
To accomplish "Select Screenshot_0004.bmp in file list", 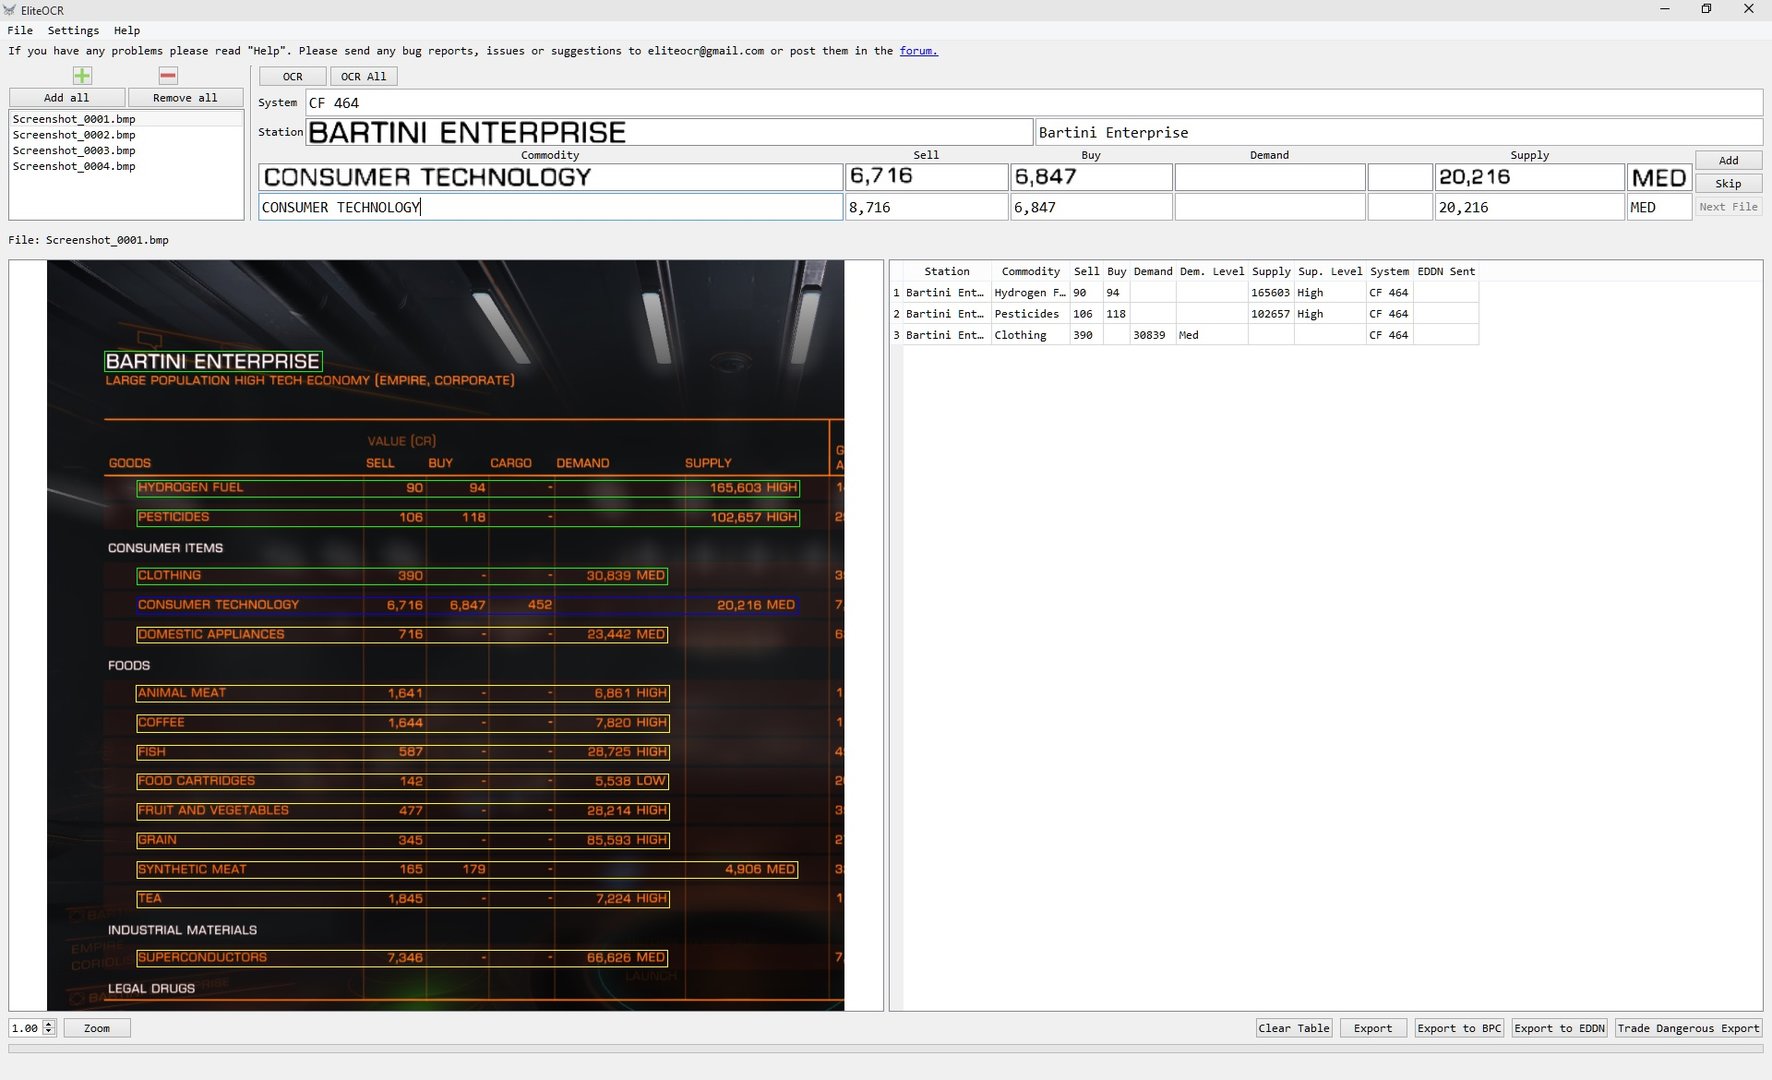I will tap(126, 167).
